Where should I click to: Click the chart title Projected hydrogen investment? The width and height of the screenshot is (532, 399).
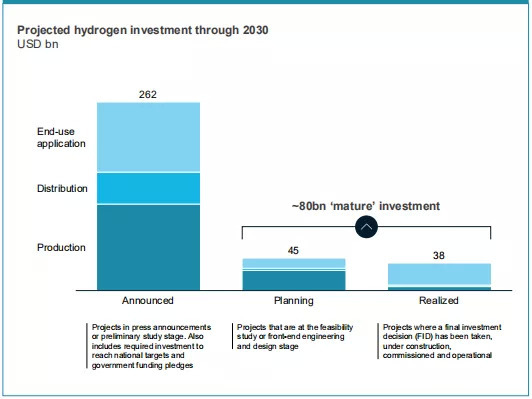pyautogui.click(x=143, y=30)
